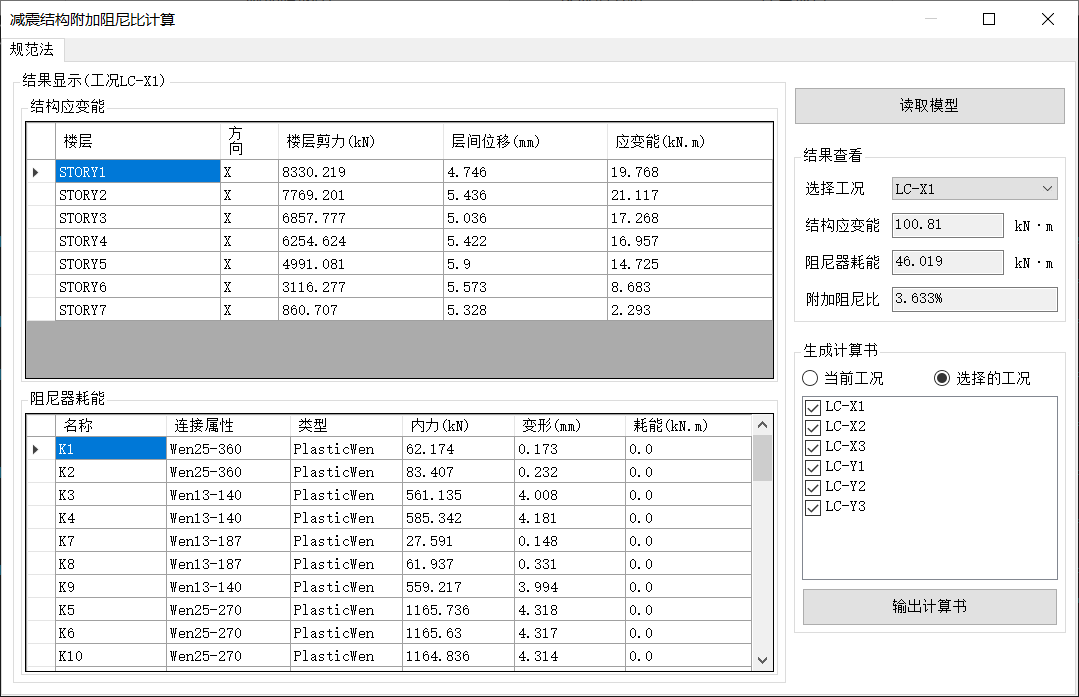The height and width of the screenshot is (697, 1079).
Task: Click the 输出计算书 button
Action: click(929, 607)
